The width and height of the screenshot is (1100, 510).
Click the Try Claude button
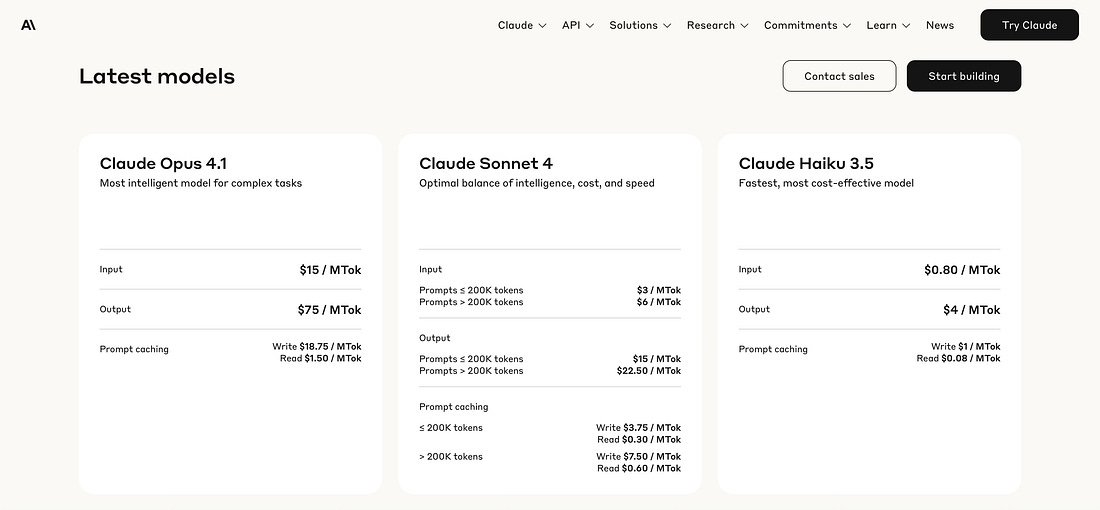pyautogui.click(x=1029, y=25)
